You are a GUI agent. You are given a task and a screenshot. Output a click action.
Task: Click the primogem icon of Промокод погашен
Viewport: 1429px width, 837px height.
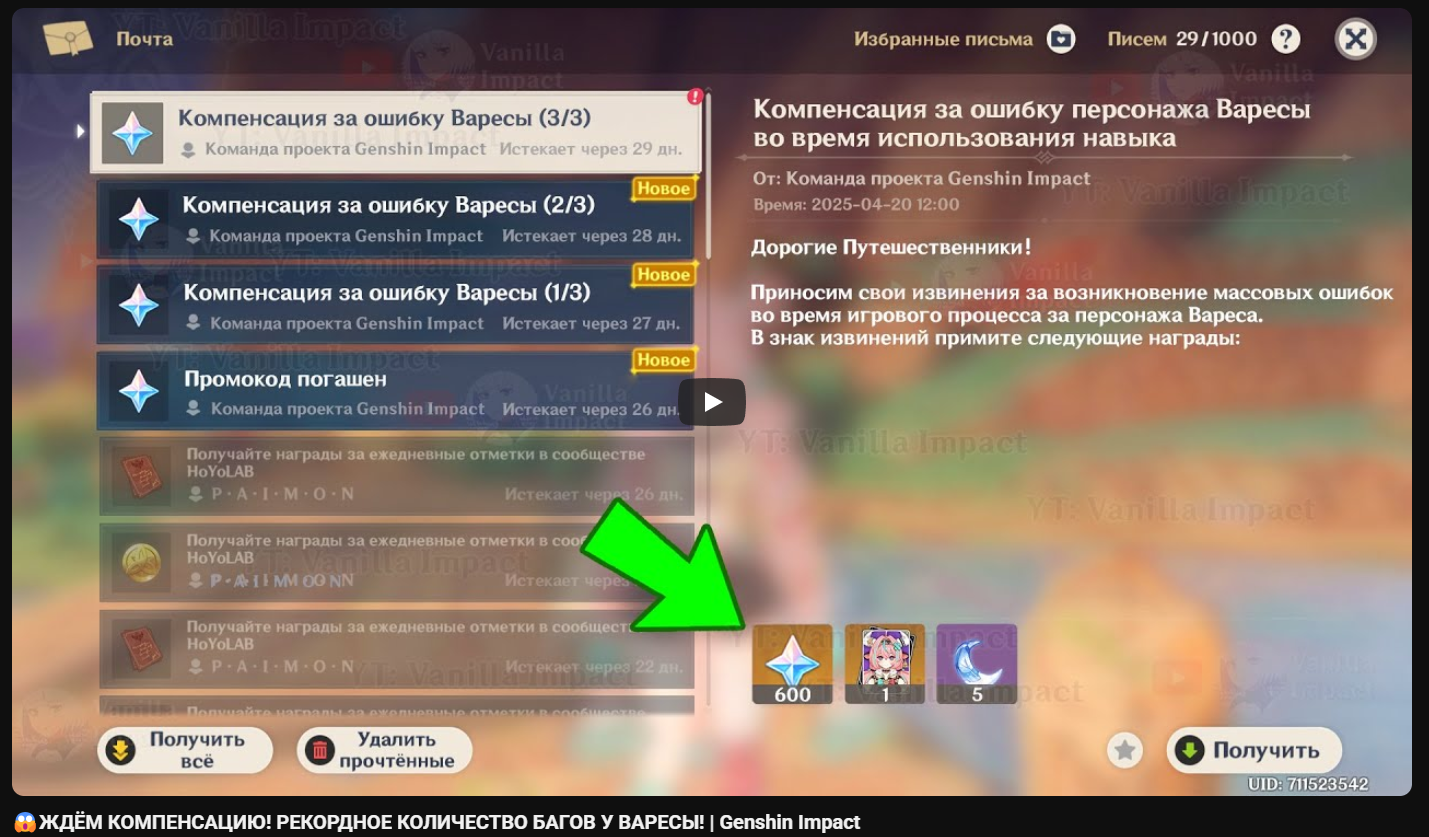point(138,392)
